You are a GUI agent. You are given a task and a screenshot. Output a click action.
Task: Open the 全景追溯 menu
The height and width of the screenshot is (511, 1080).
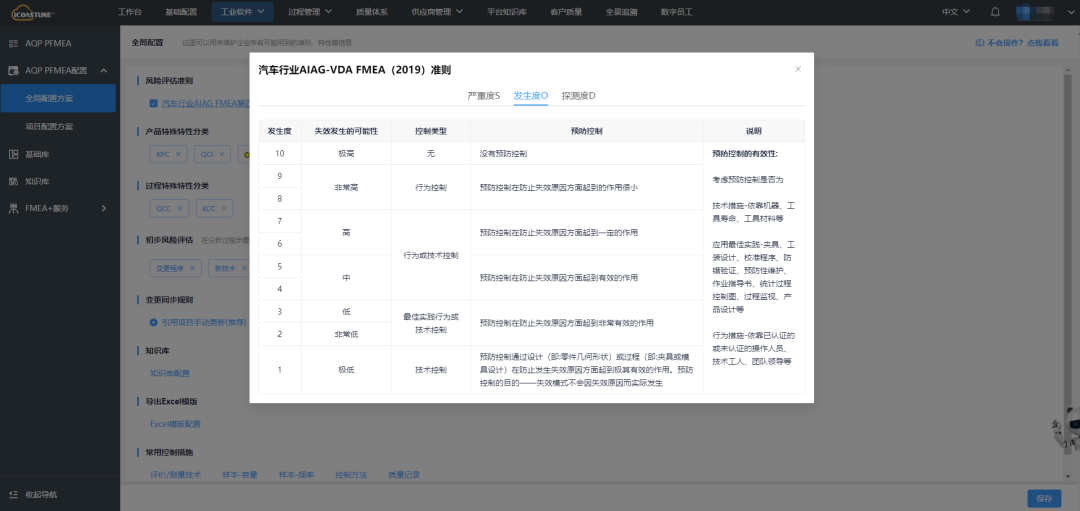[x=621, y=12]
